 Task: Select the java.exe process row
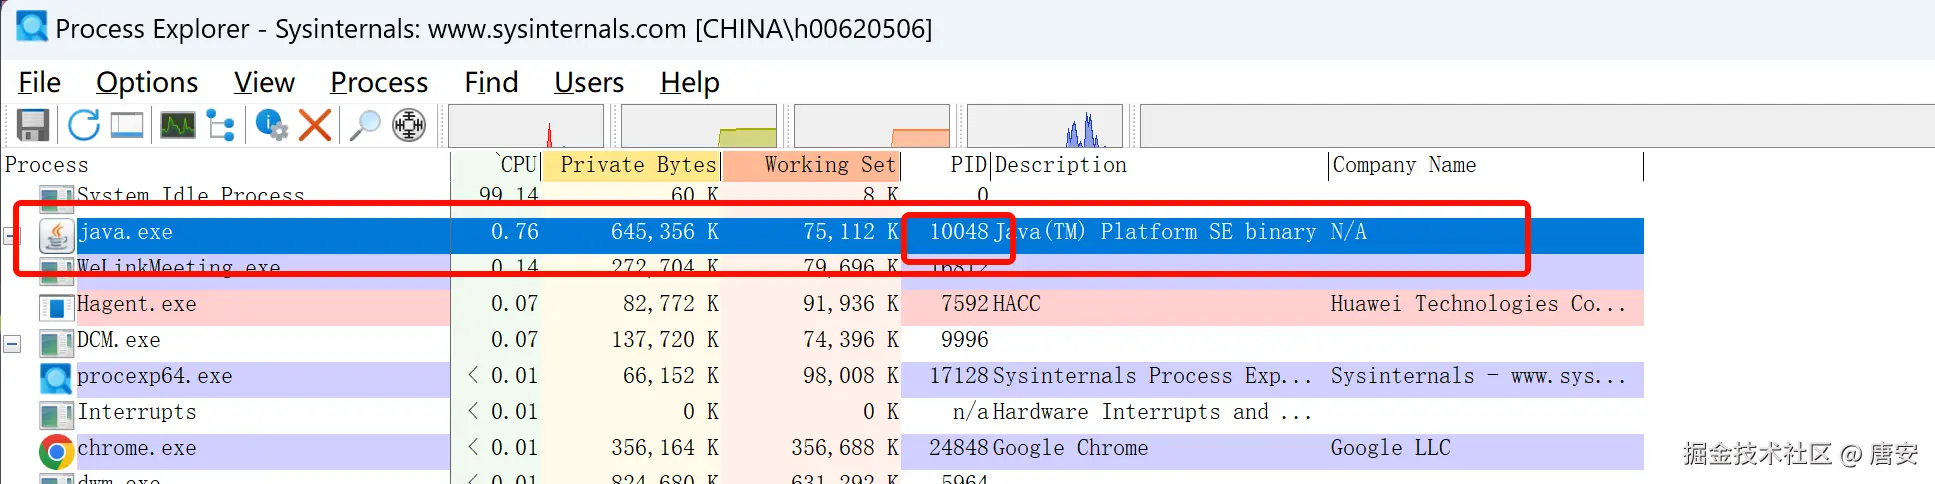point(822,235)
